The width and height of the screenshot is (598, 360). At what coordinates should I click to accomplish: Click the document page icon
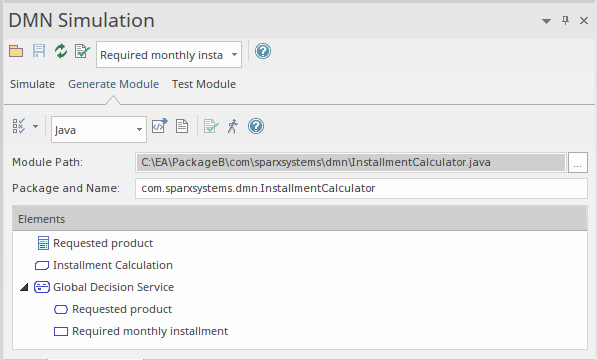[182, 126]
